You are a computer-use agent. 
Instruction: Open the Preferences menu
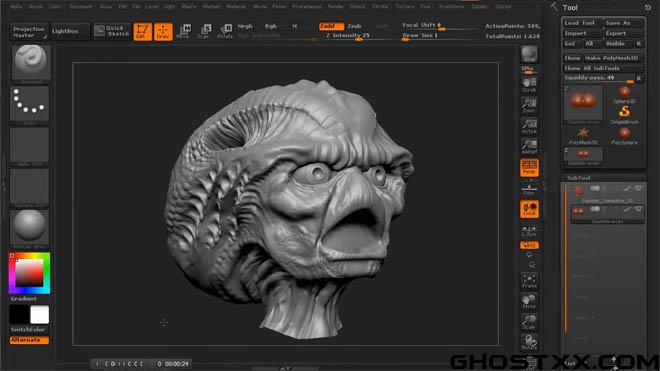(306, 6)
